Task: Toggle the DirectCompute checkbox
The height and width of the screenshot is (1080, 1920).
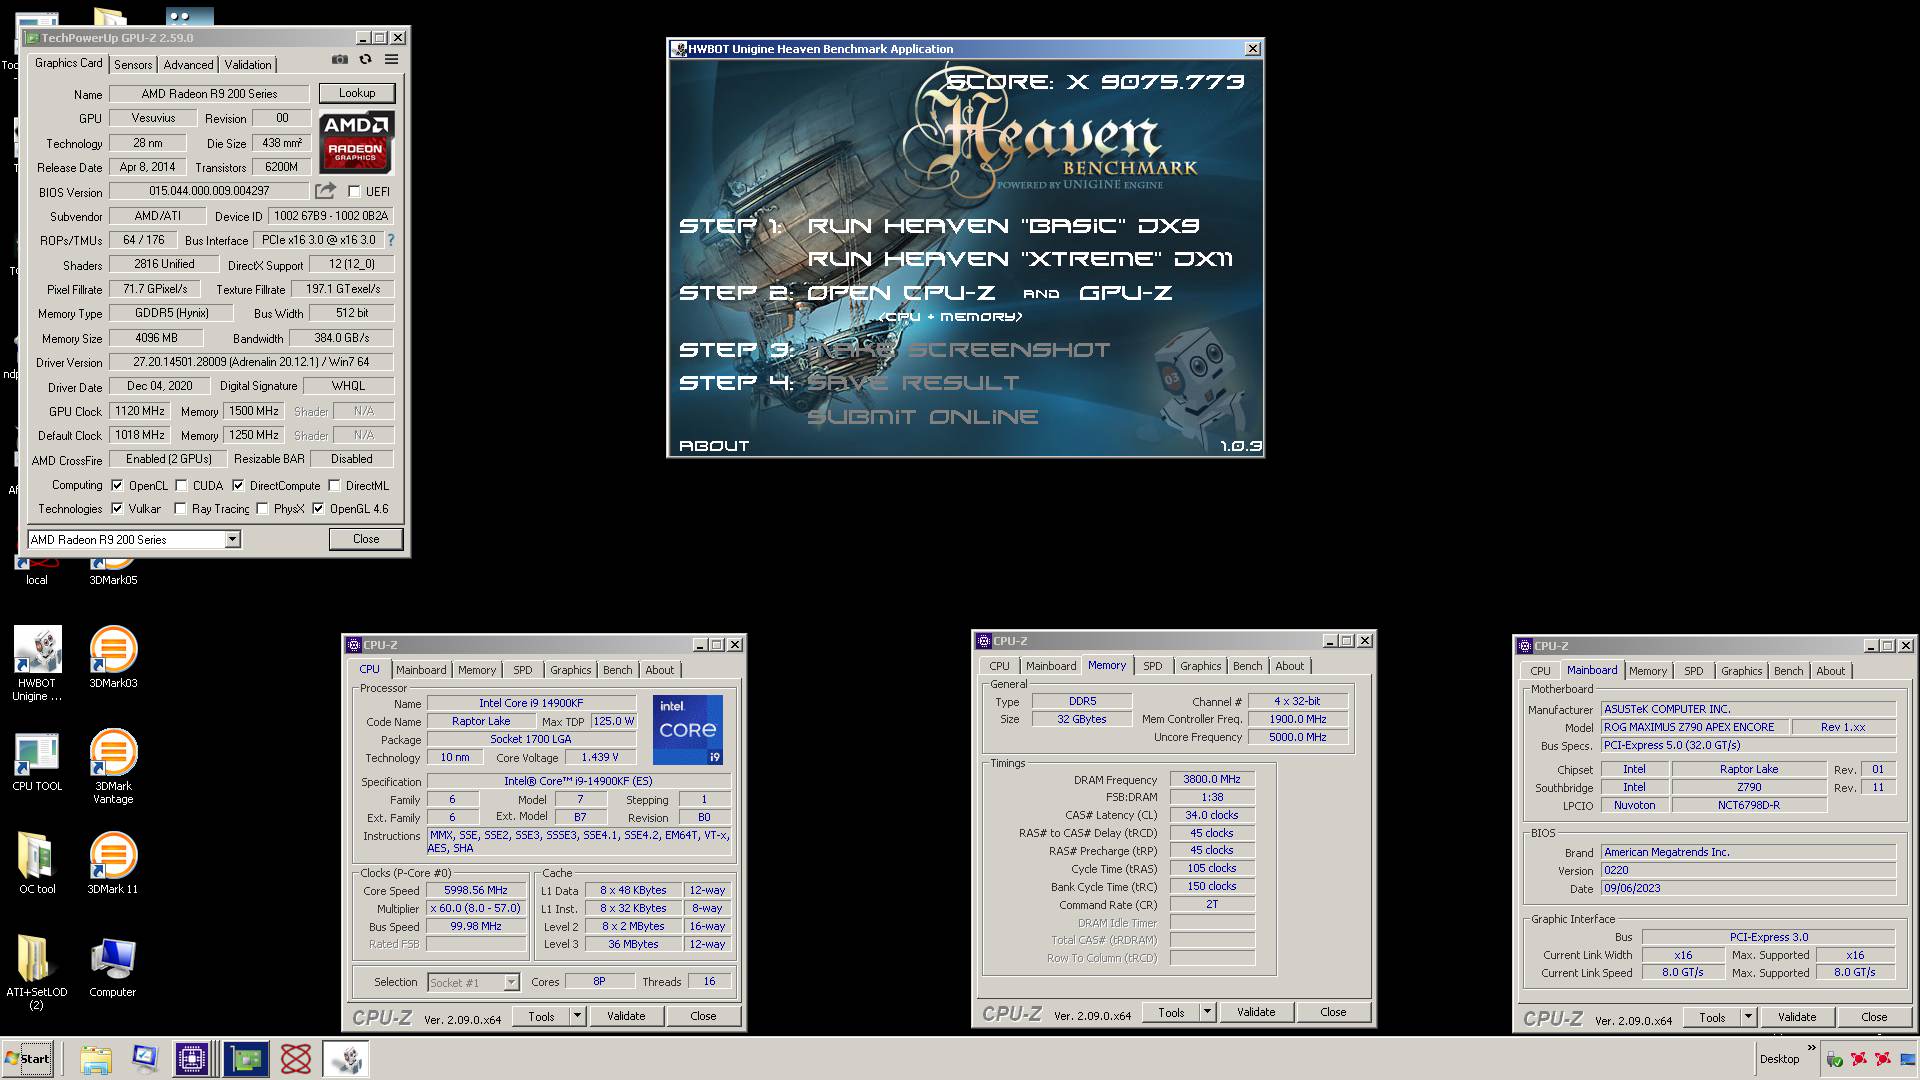Action: click(238, 486)
